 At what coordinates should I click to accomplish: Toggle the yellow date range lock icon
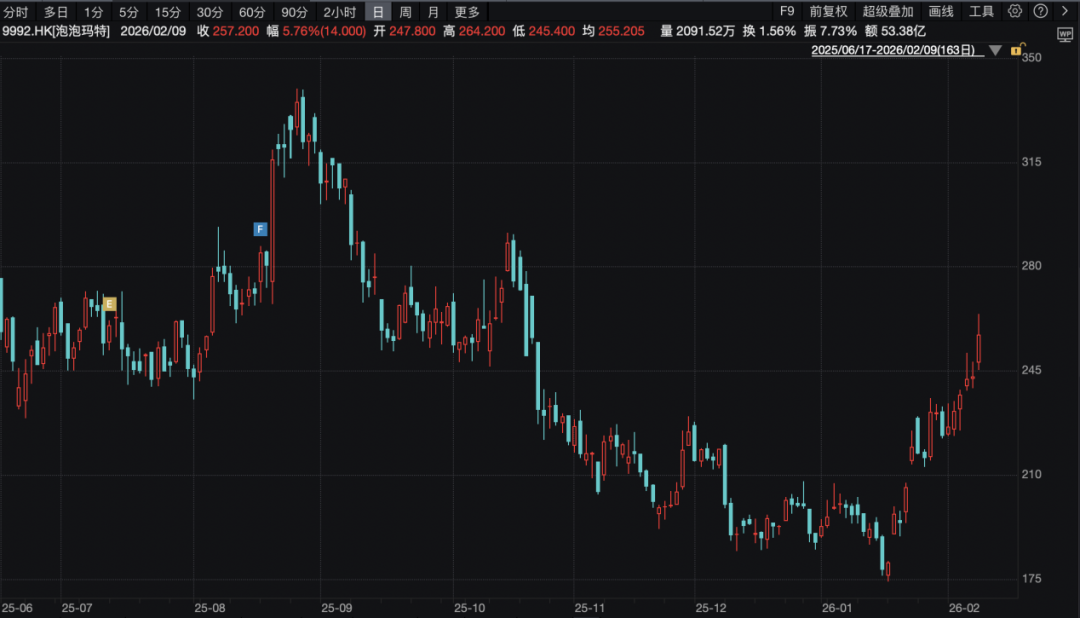[1017, 50]
